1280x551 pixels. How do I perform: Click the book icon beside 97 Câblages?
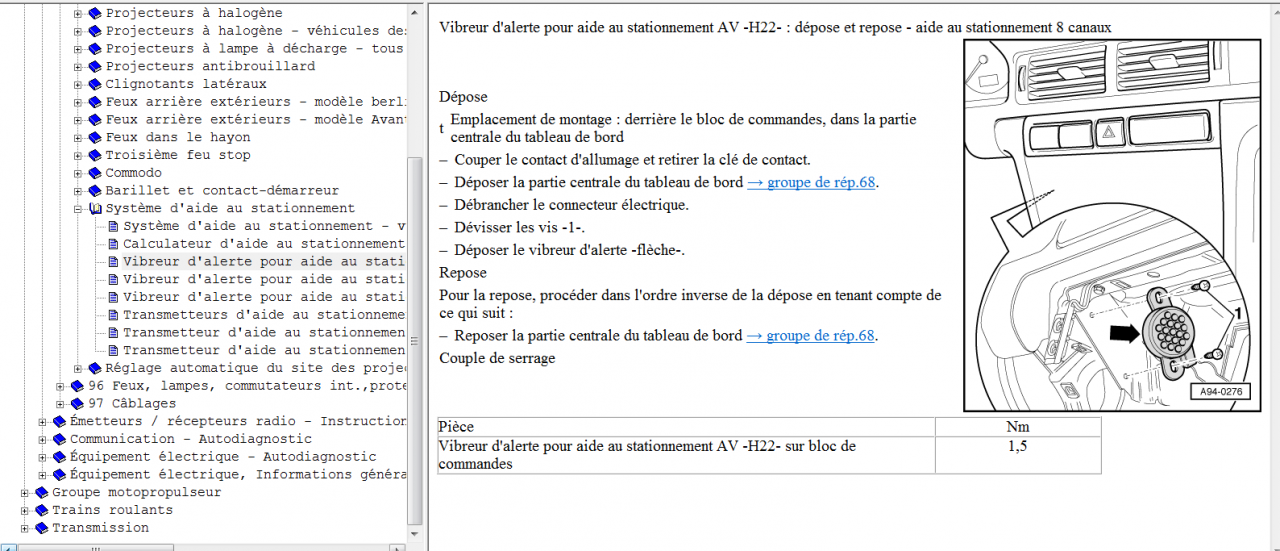coord(77,404)
